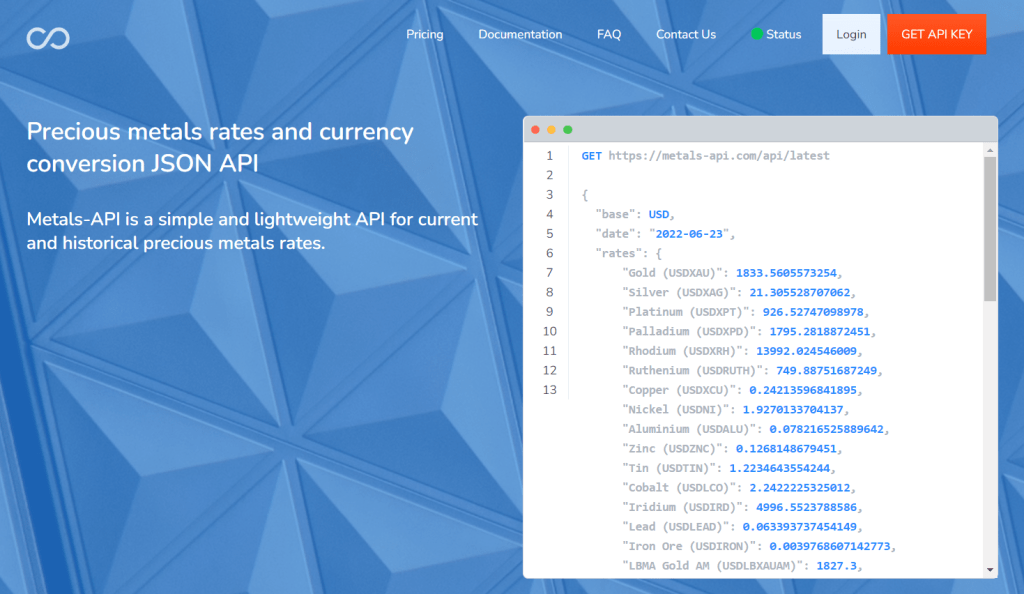Click the GET keyword in the code

(591, 155)
